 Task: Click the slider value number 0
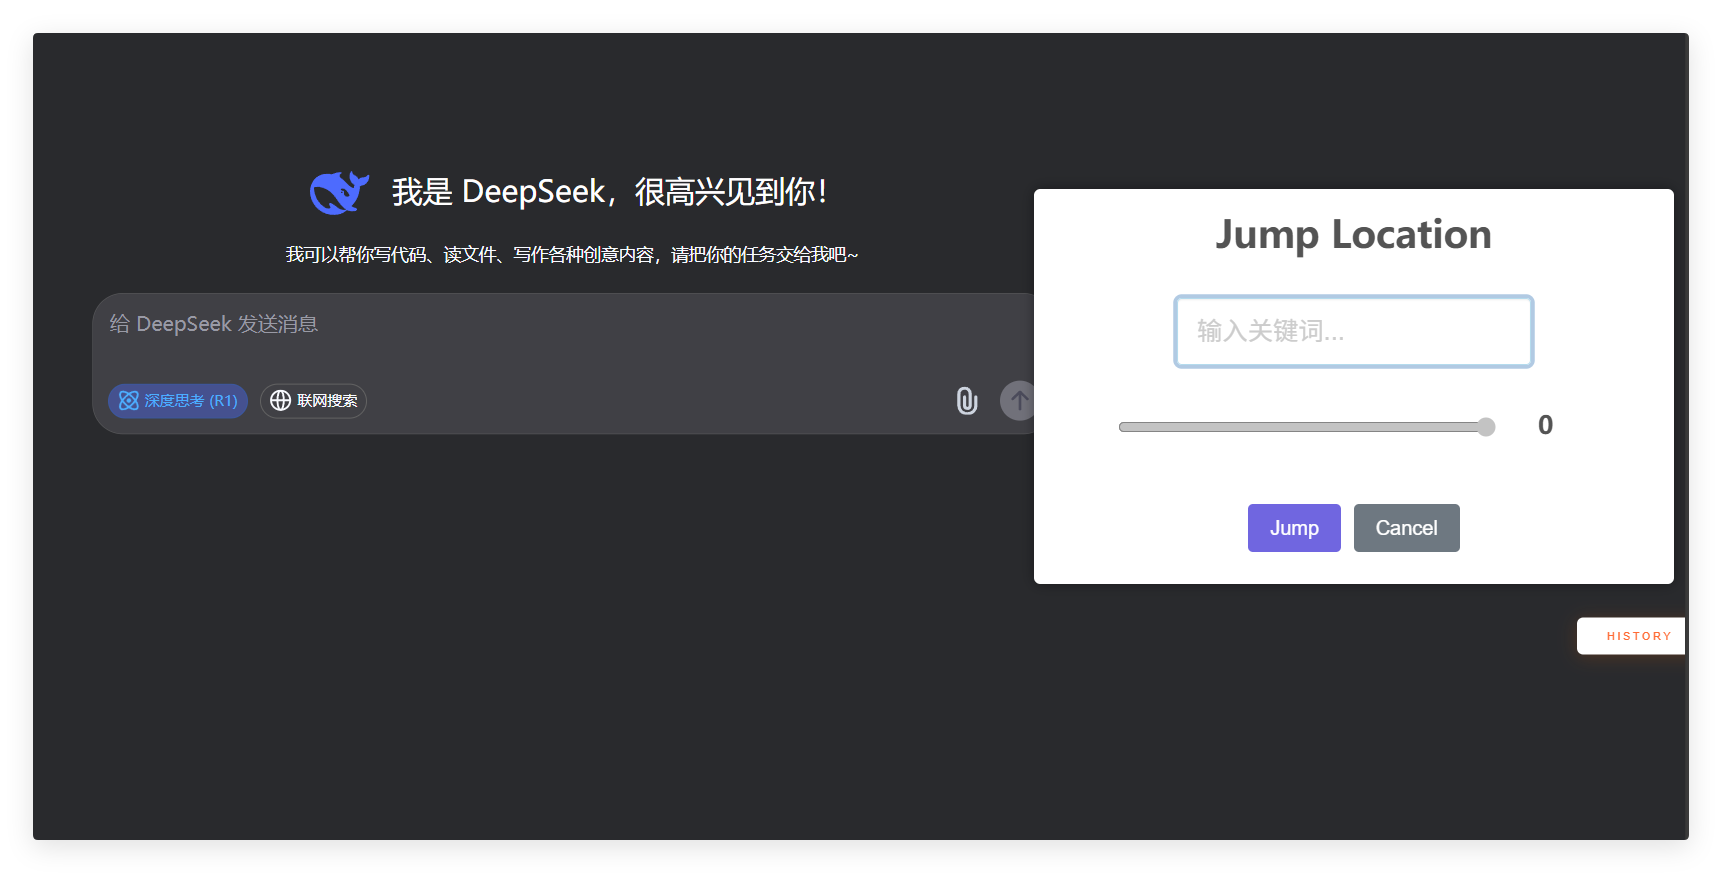tap(1545, 426)
